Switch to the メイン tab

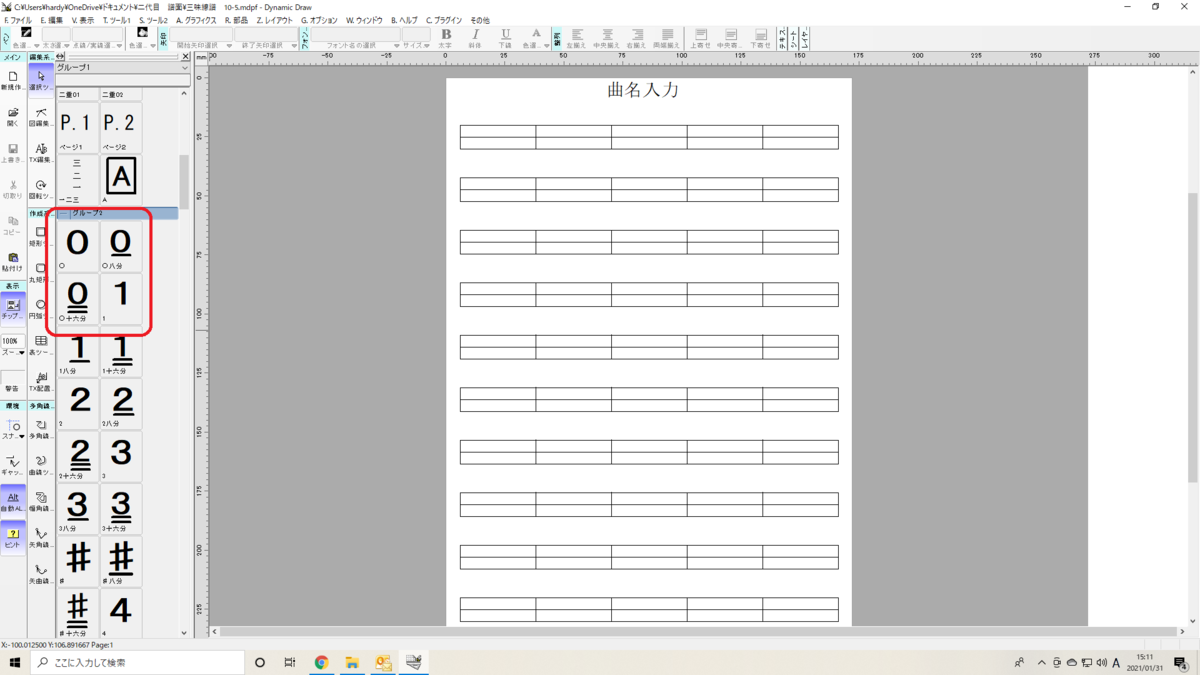pyautogui.click(x=12, y=57)
